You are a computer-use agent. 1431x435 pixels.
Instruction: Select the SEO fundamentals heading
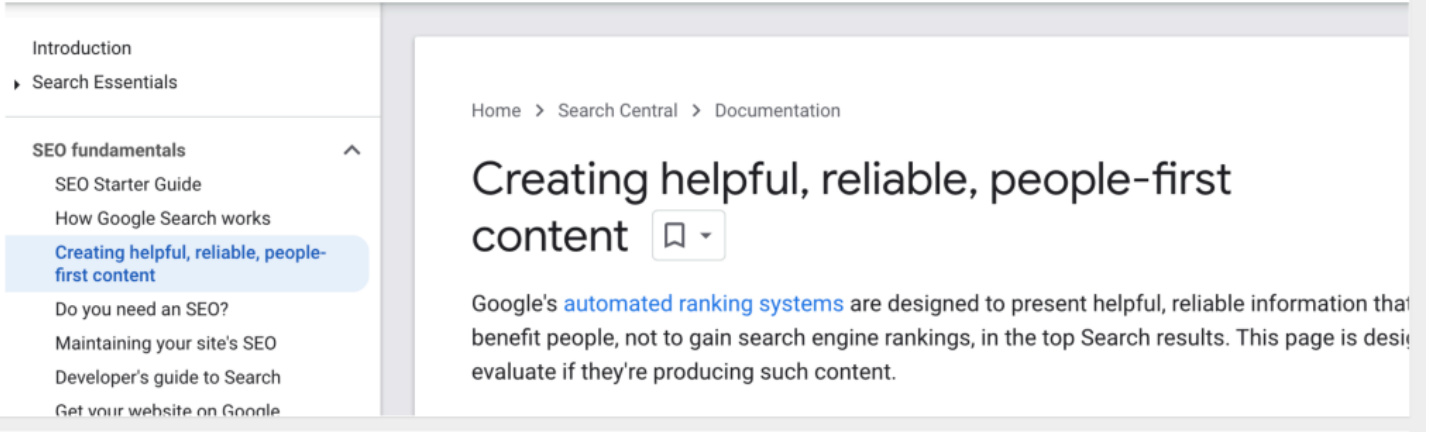(108, 150)
